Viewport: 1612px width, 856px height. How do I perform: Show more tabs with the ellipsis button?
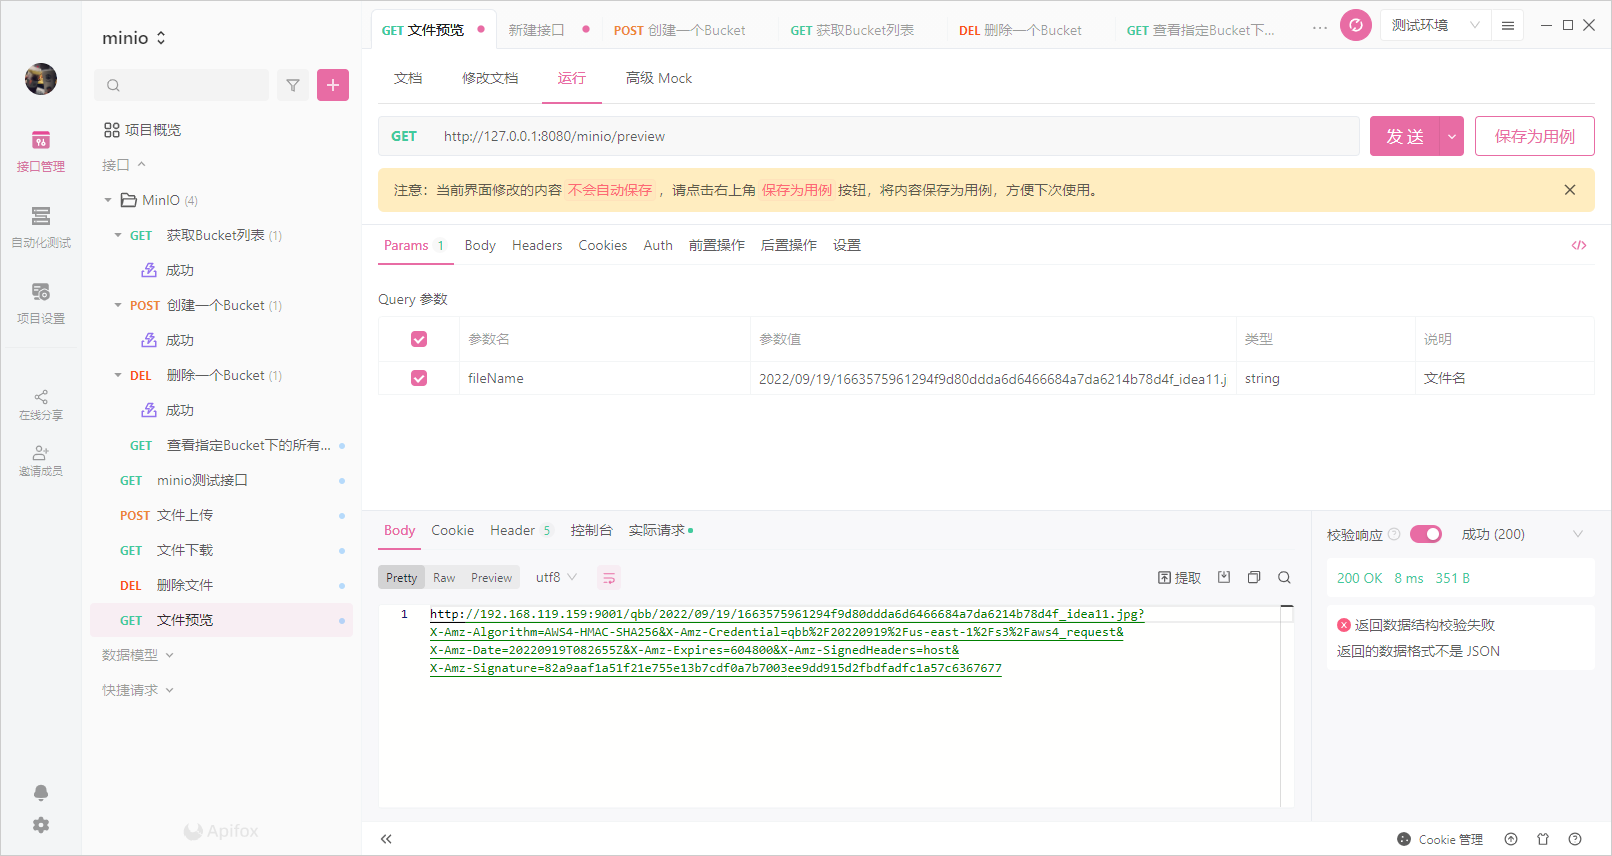click(x=1320, y=28)
